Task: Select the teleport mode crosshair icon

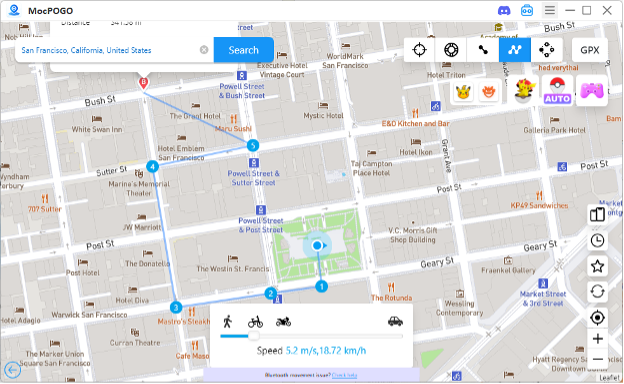Action: [x=419, y=50]
